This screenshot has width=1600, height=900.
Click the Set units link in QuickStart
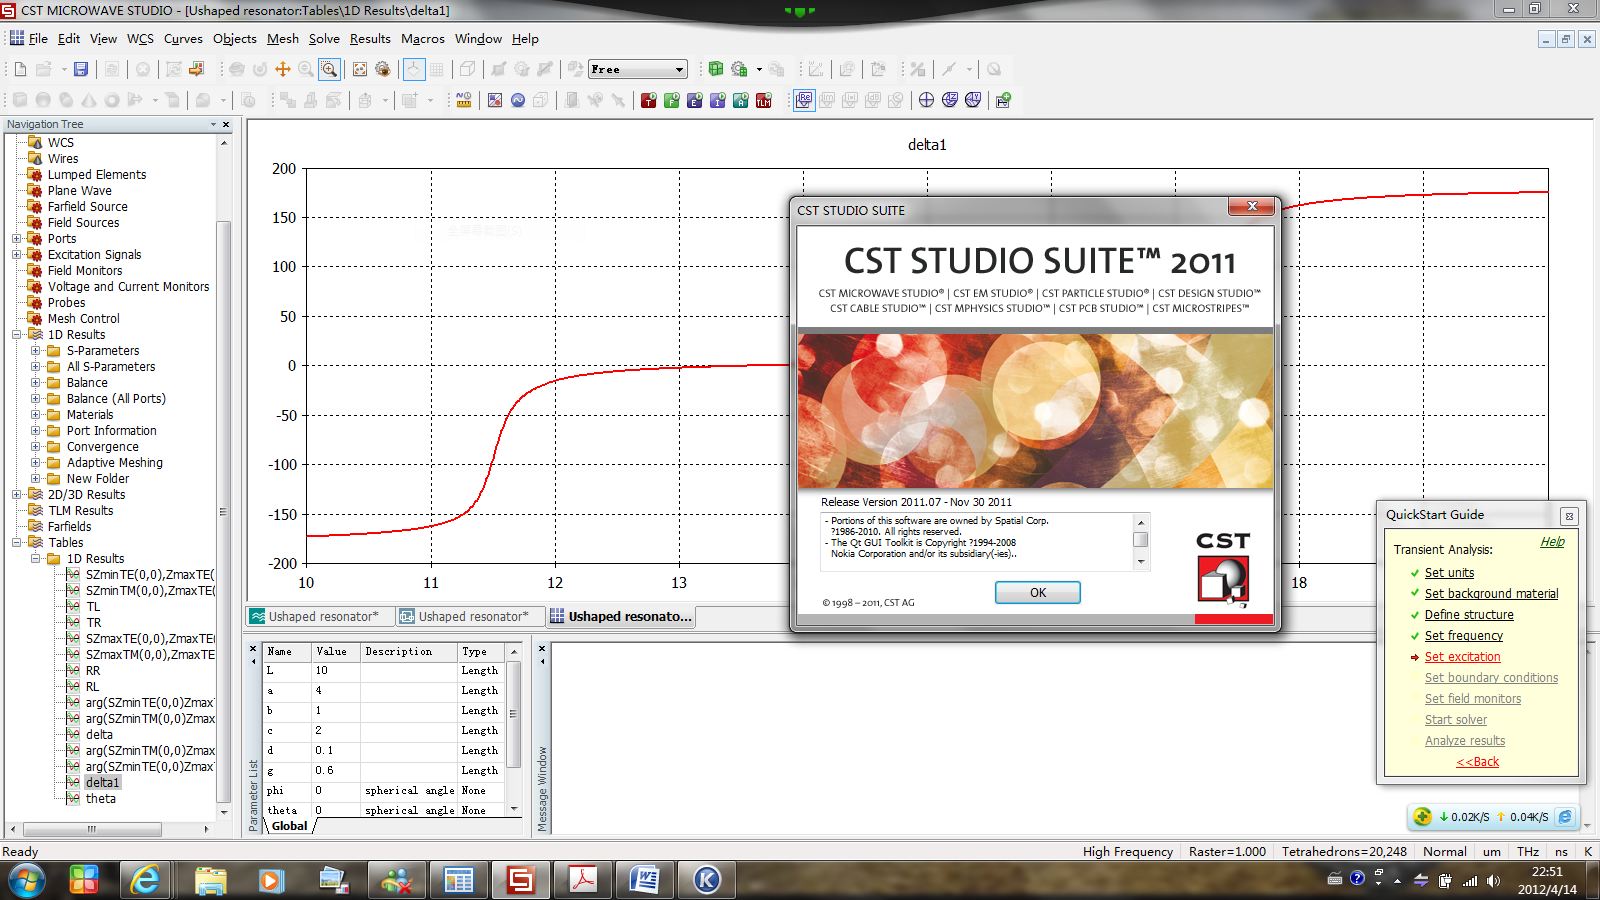click(x=1449, y=573)
